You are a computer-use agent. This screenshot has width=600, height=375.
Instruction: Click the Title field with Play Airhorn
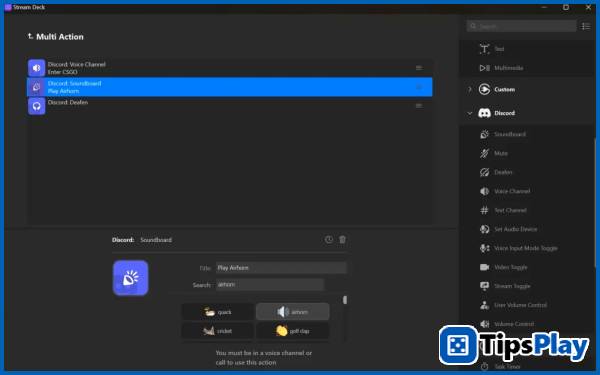(281, 268)
